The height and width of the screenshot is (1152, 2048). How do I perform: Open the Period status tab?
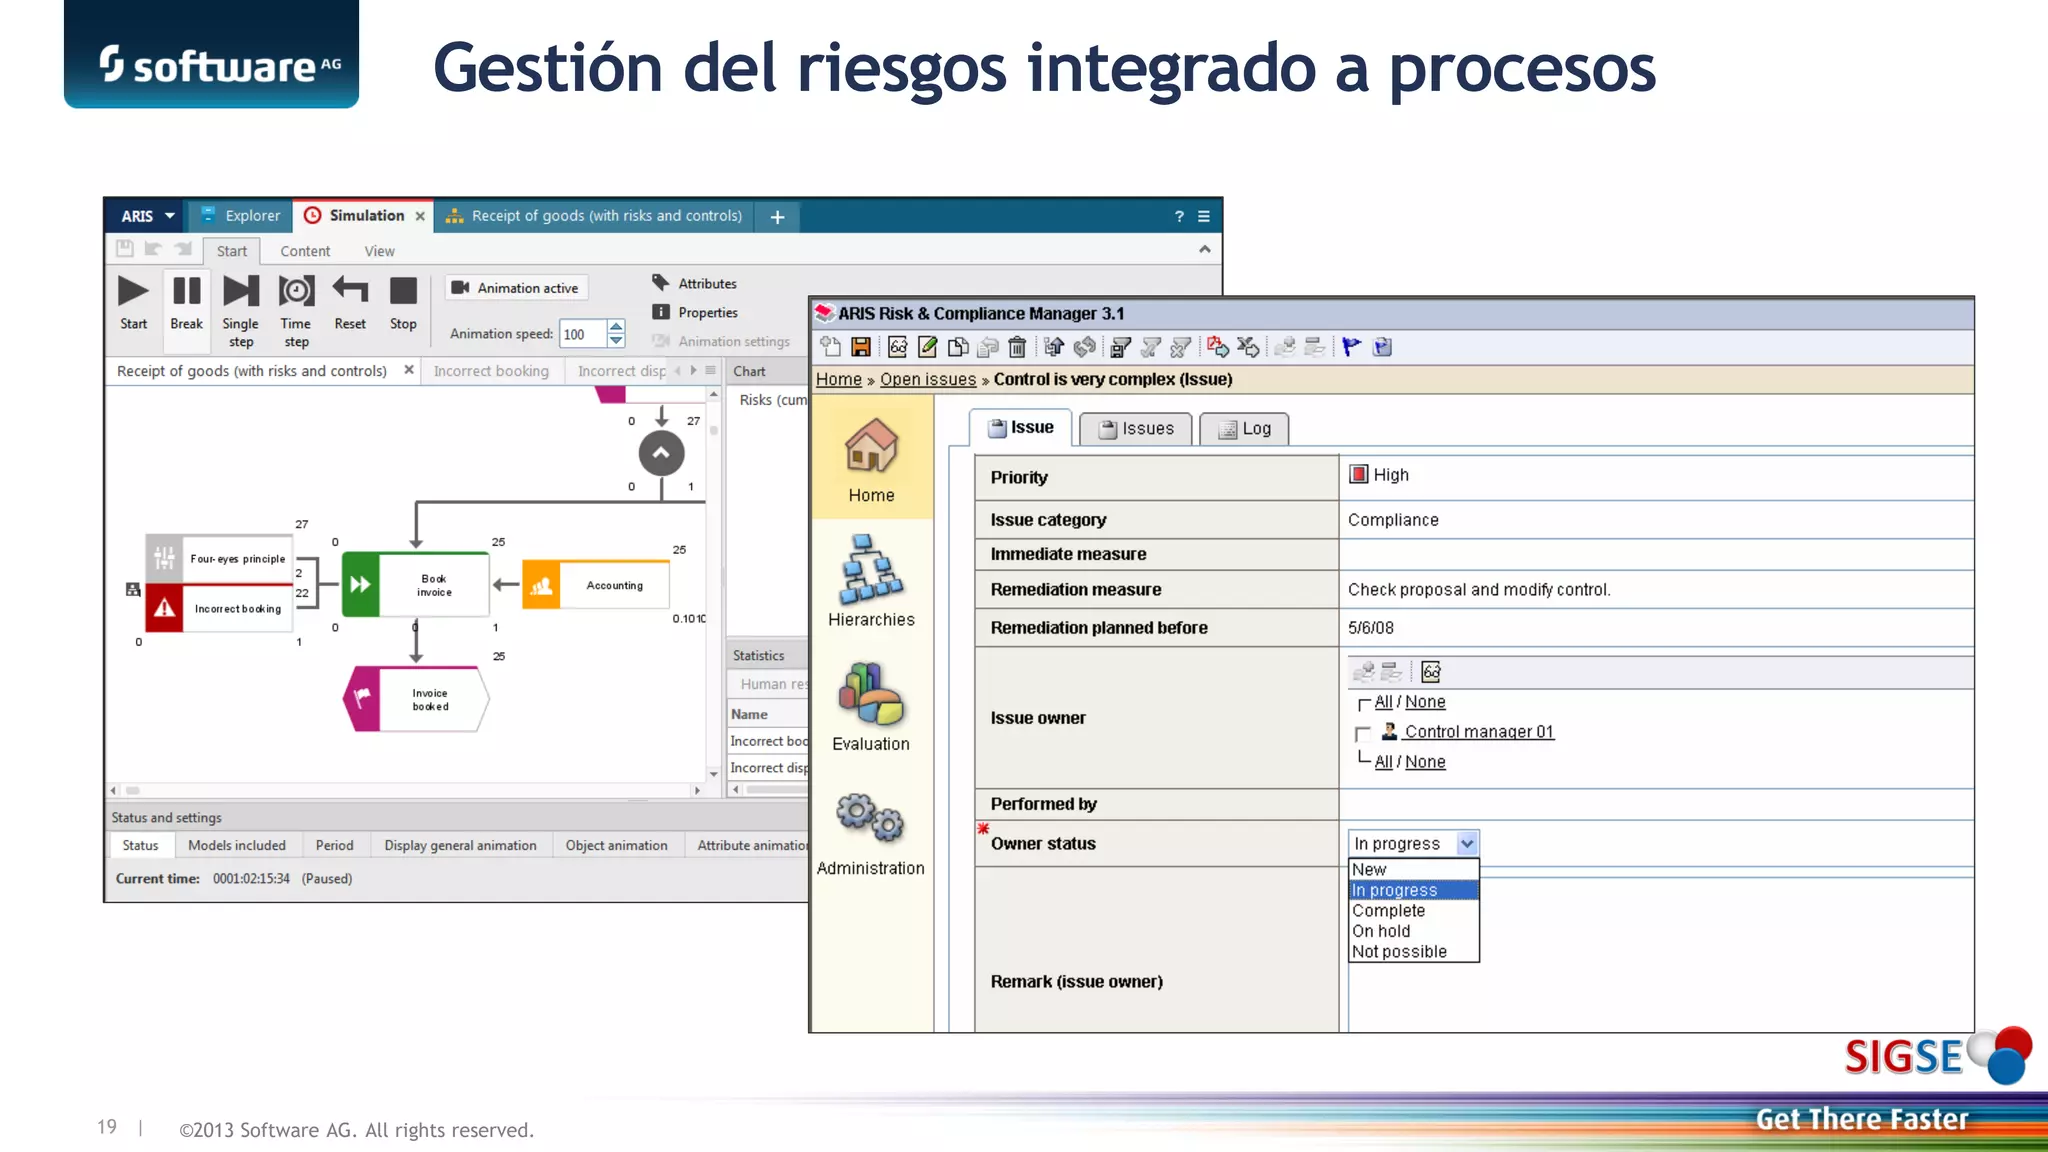[334, 845]
